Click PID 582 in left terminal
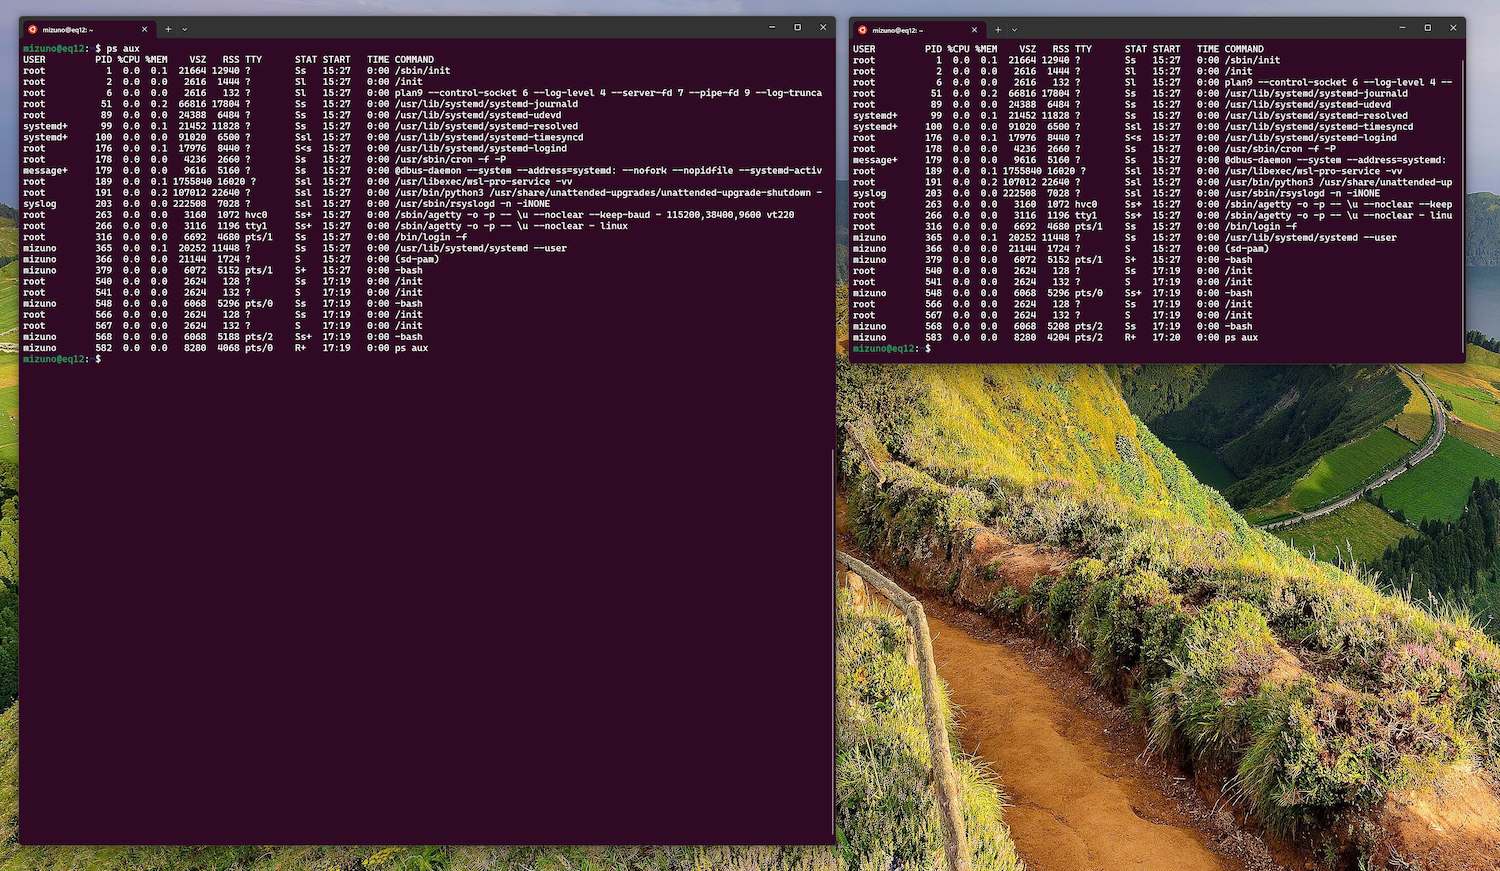This screenshot has width=1500, height=871. point(104,348)
